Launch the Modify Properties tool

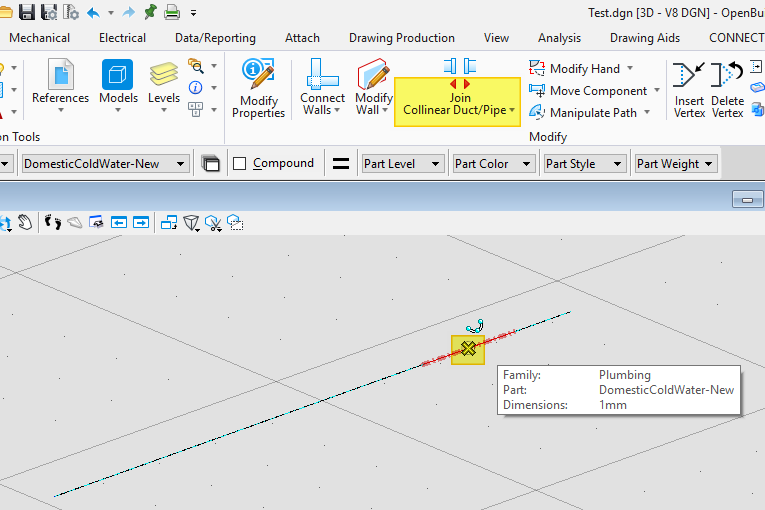point(259,88)
